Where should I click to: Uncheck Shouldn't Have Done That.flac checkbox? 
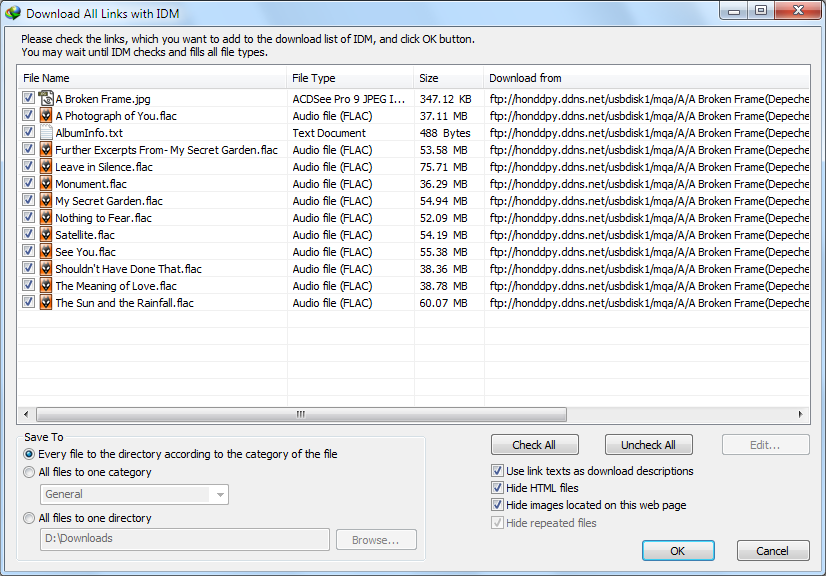pos(28,268)
